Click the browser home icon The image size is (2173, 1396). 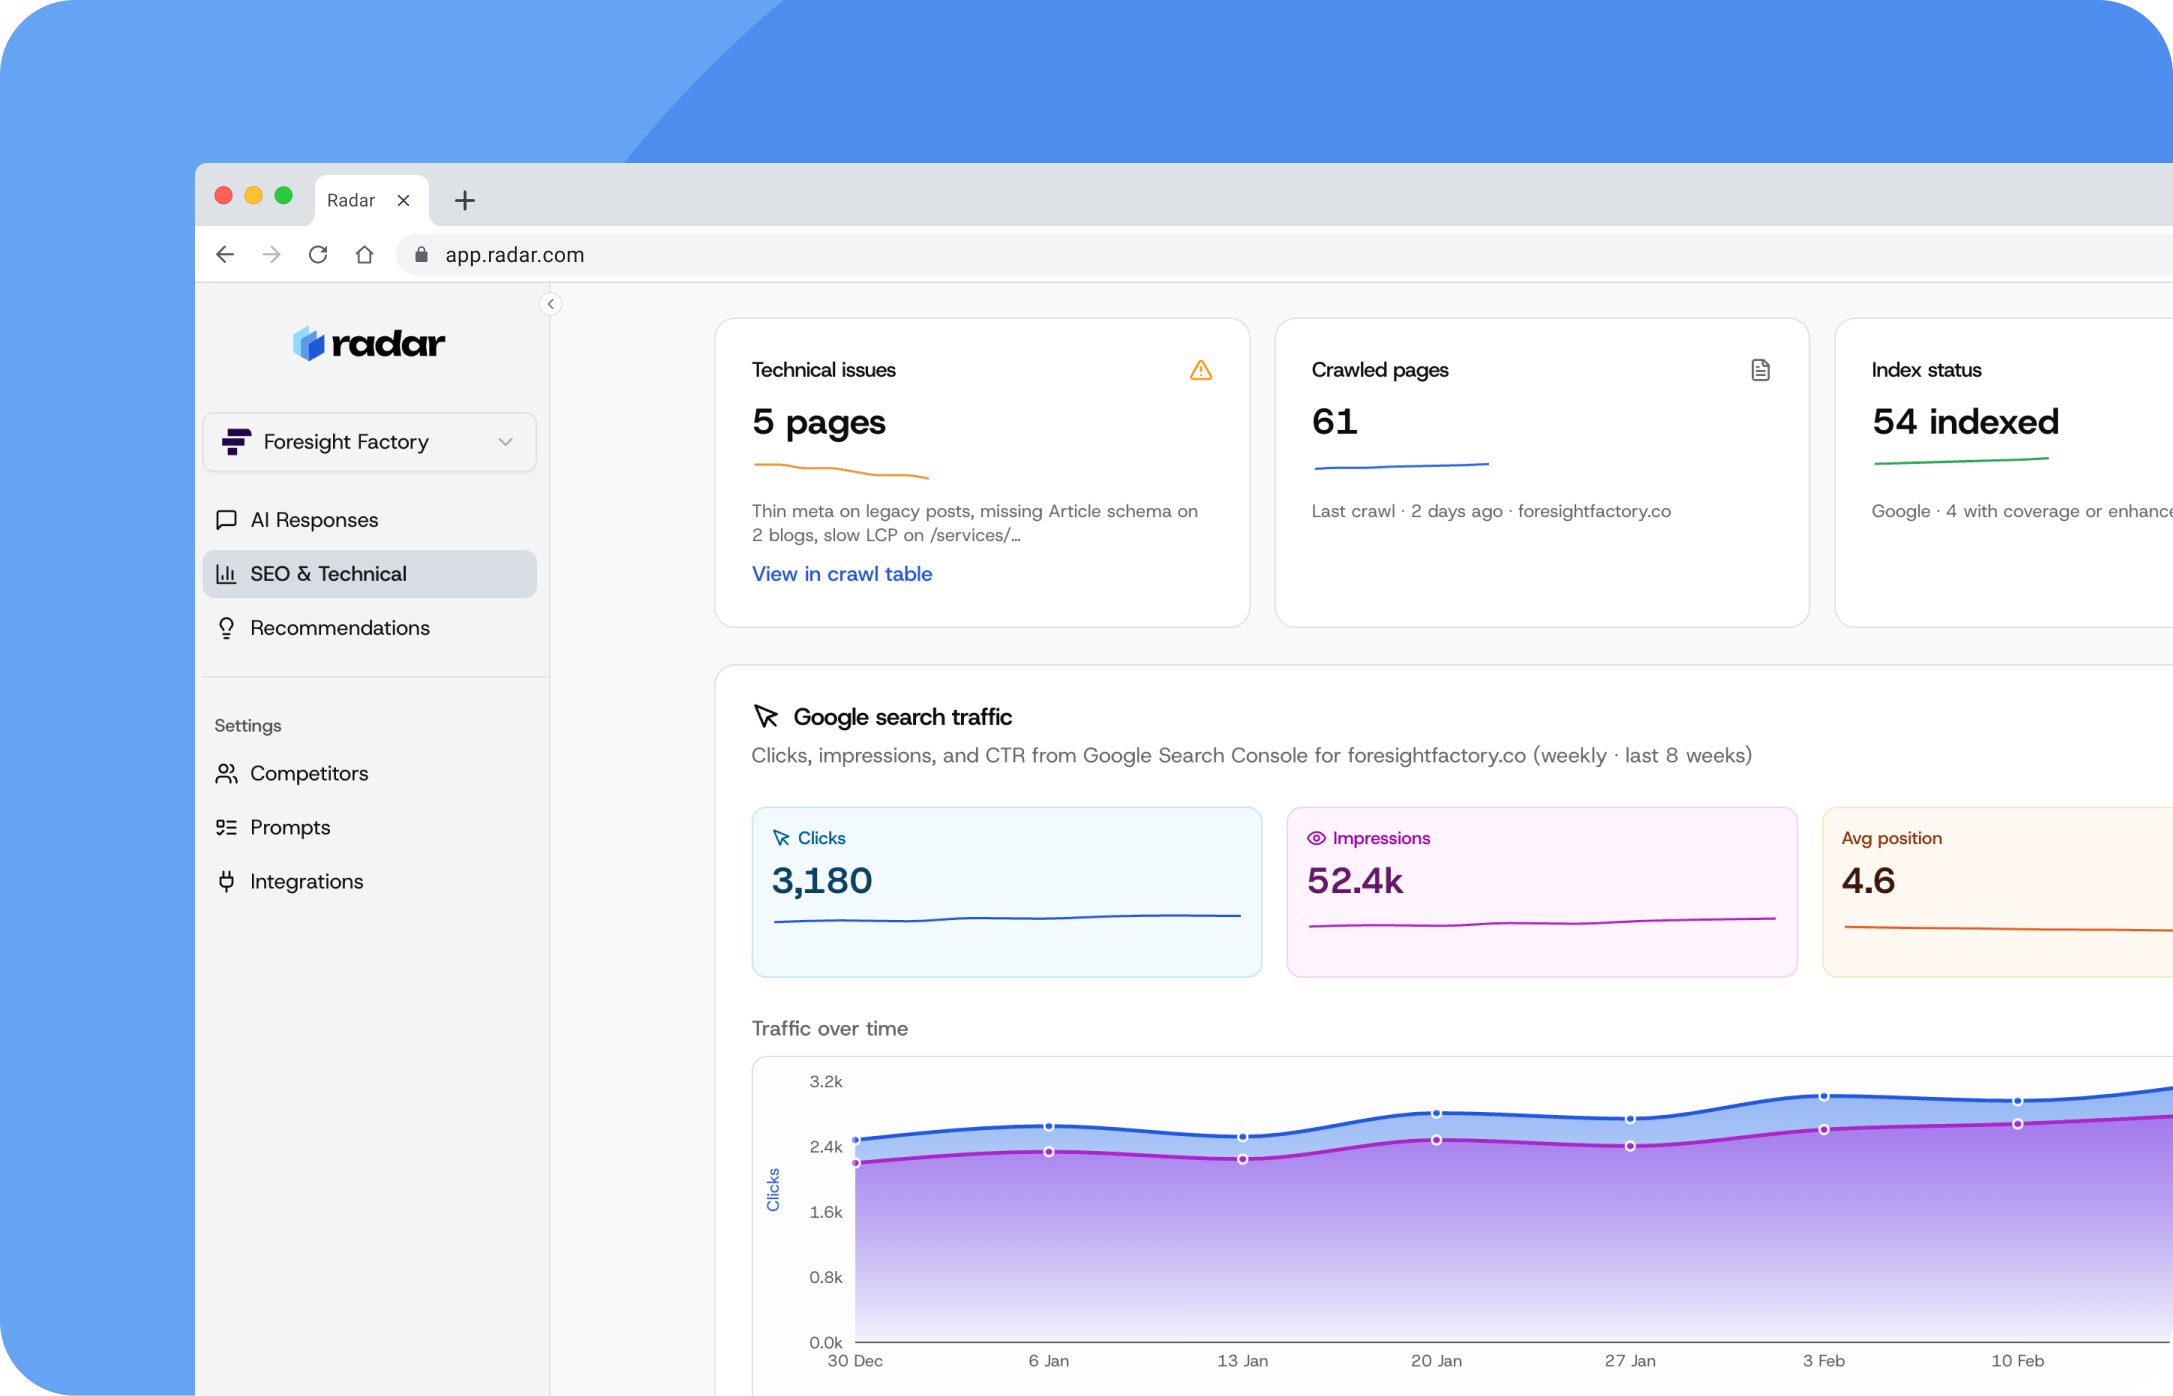tap(364, 255)
